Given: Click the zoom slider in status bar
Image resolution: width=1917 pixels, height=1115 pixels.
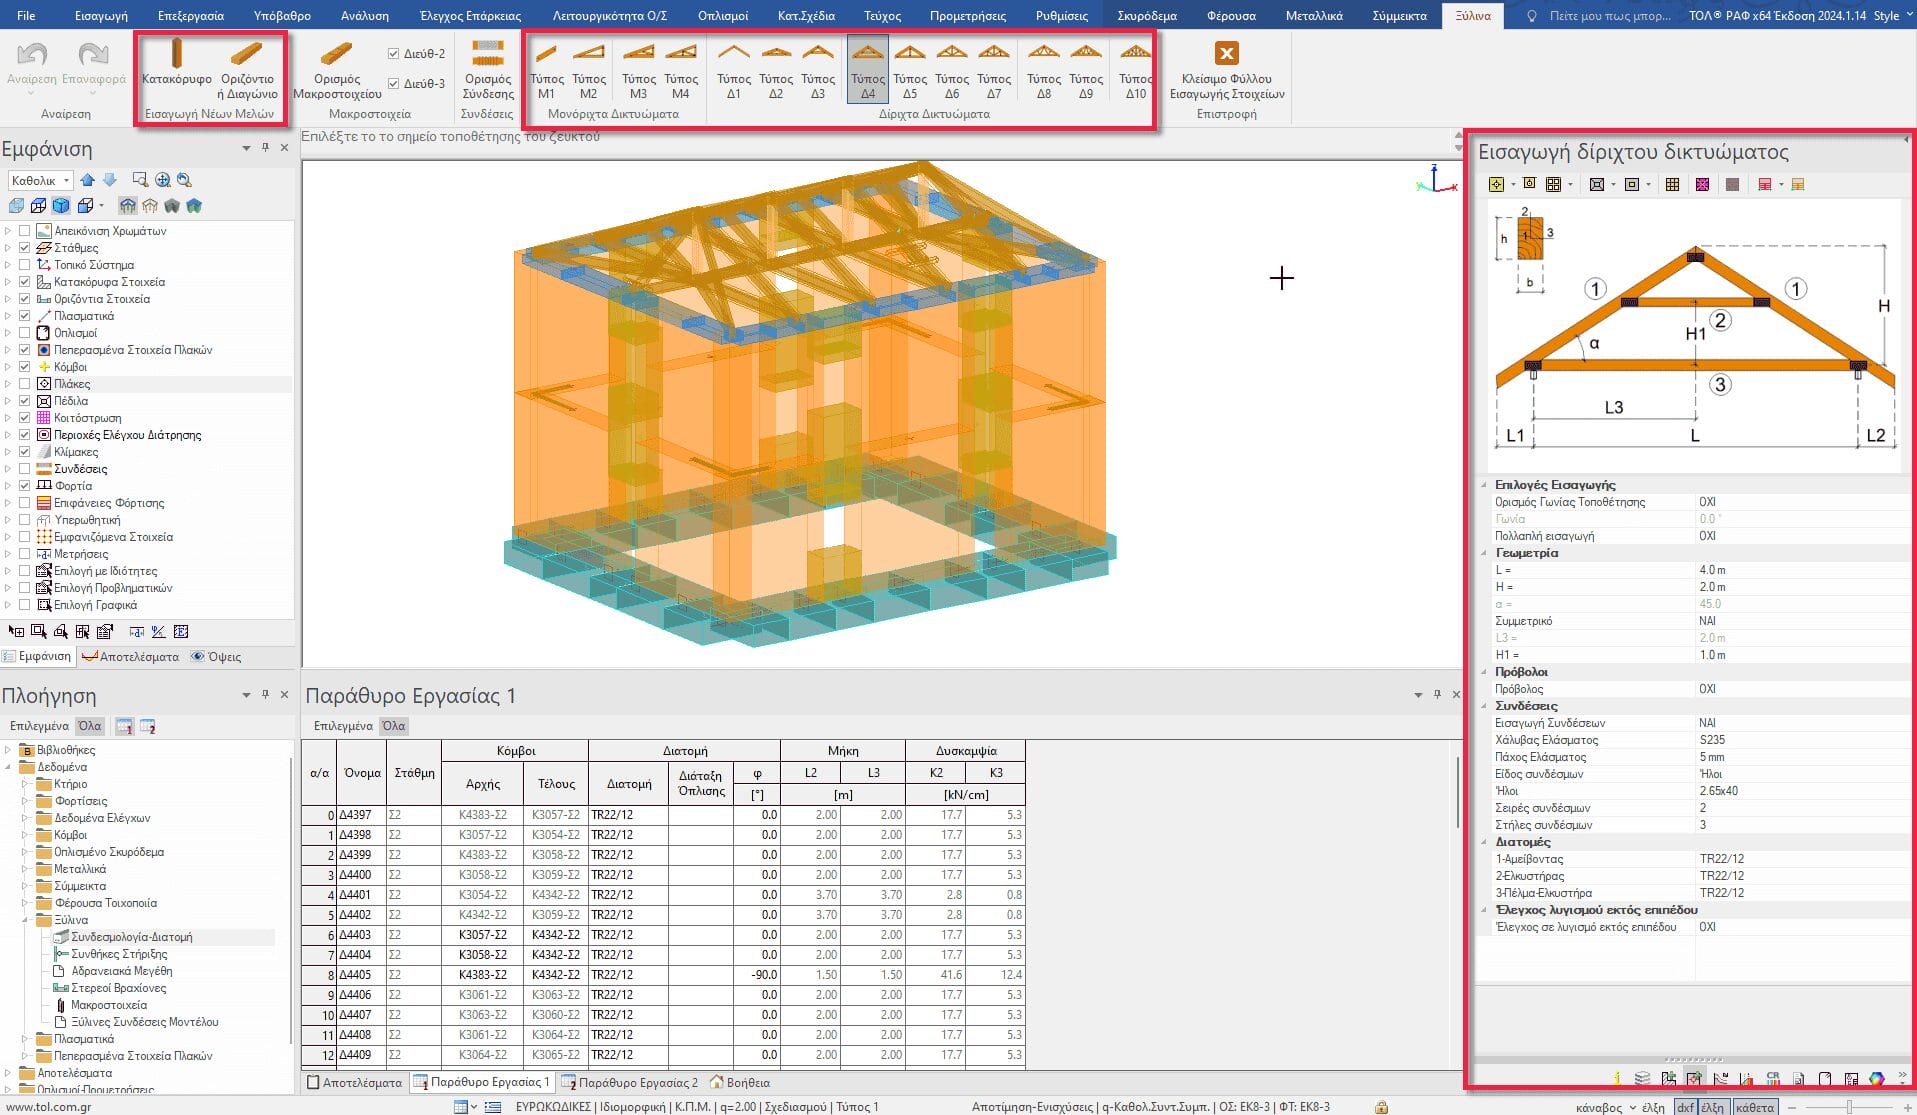Looking at the screenshot, I should 1849,1107.
